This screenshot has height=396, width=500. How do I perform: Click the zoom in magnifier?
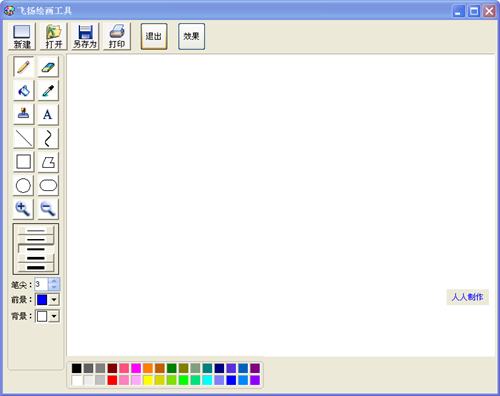(23, 209)
